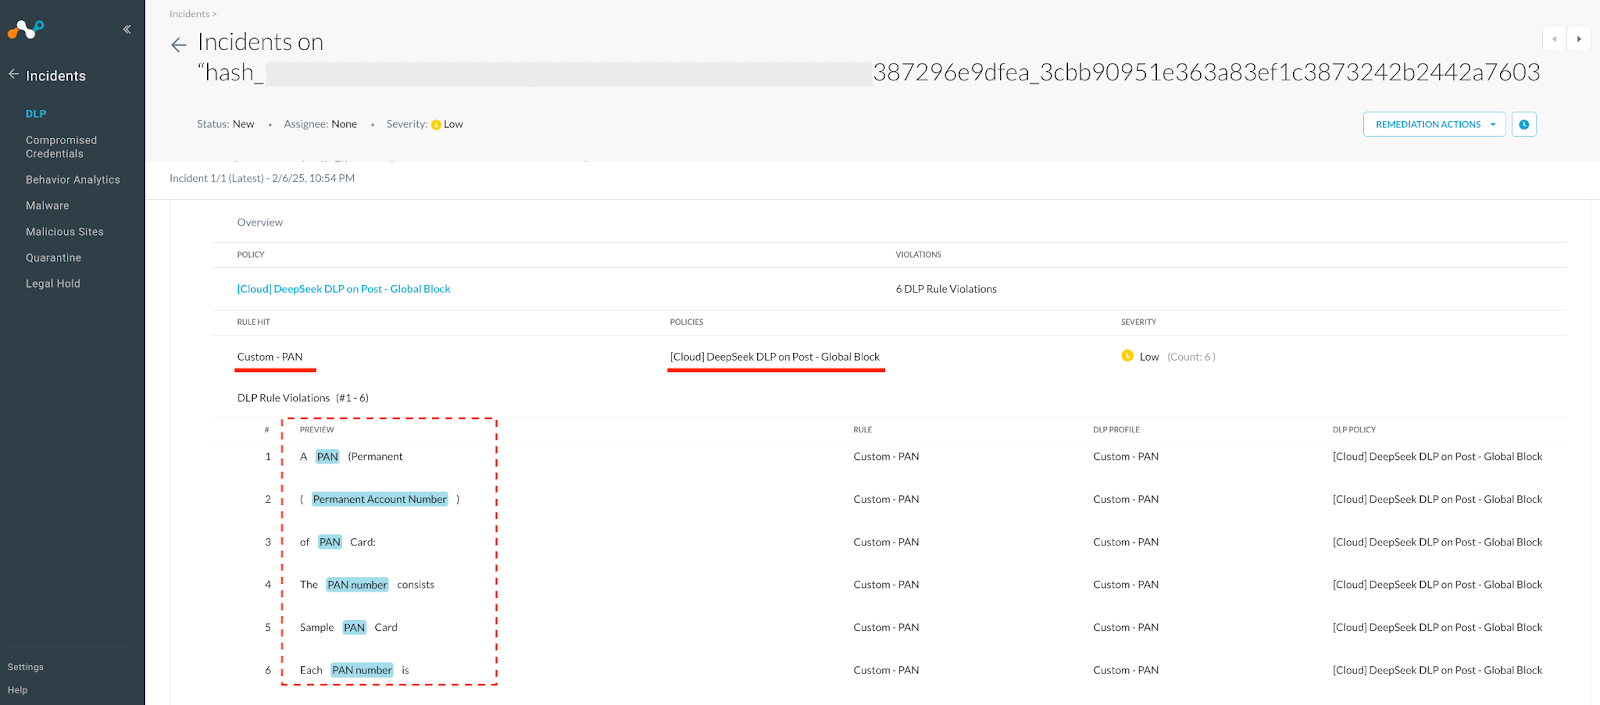Screen dimensions: 1600x705
Task: Click highlighted PAN in row 5 Sample Card
Action: point(354,628)
